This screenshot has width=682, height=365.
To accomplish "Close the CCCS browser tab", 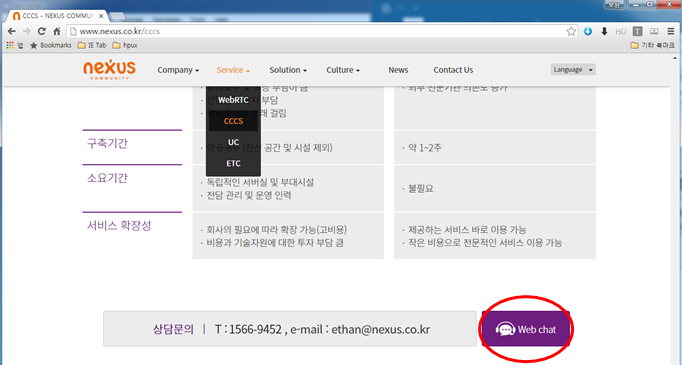I will click(101, 16).
